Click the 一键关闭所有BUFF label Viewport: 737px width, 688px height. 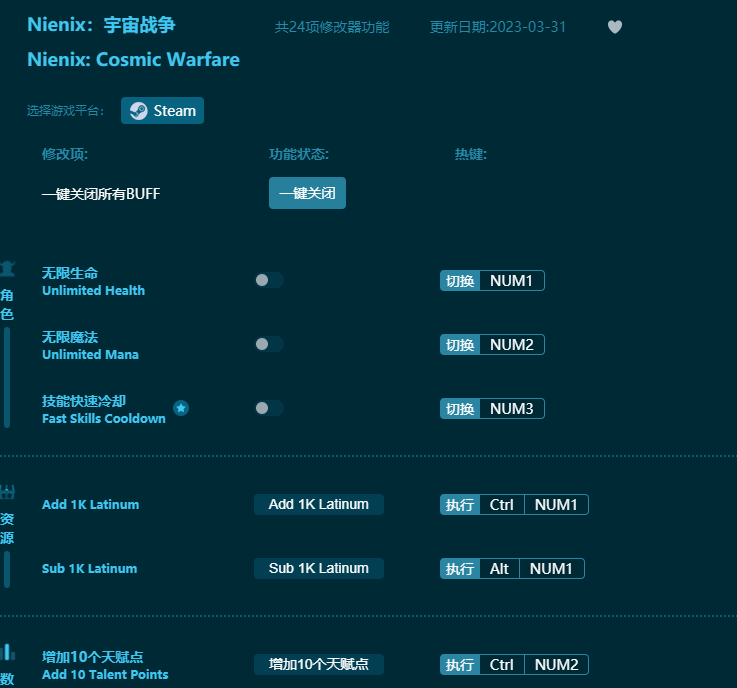pos(101,194)
